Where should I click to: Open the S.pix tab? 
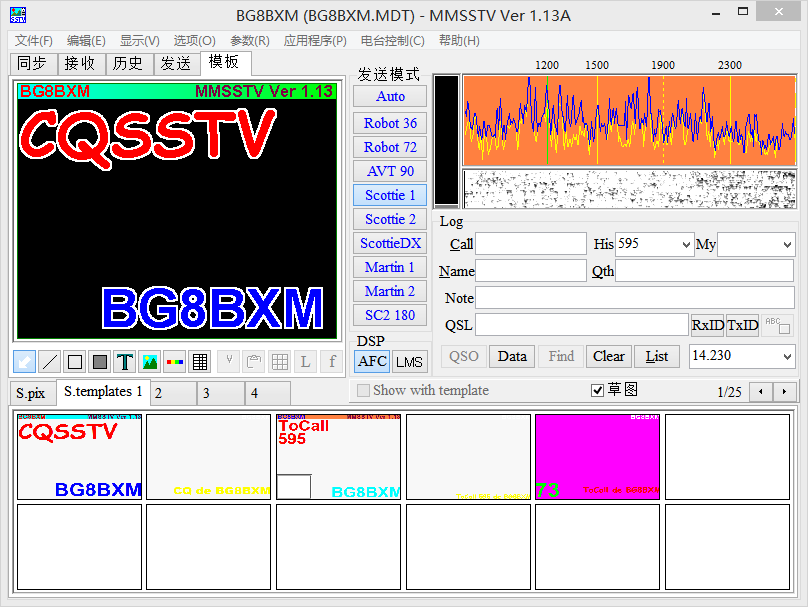tap(31, 393)
